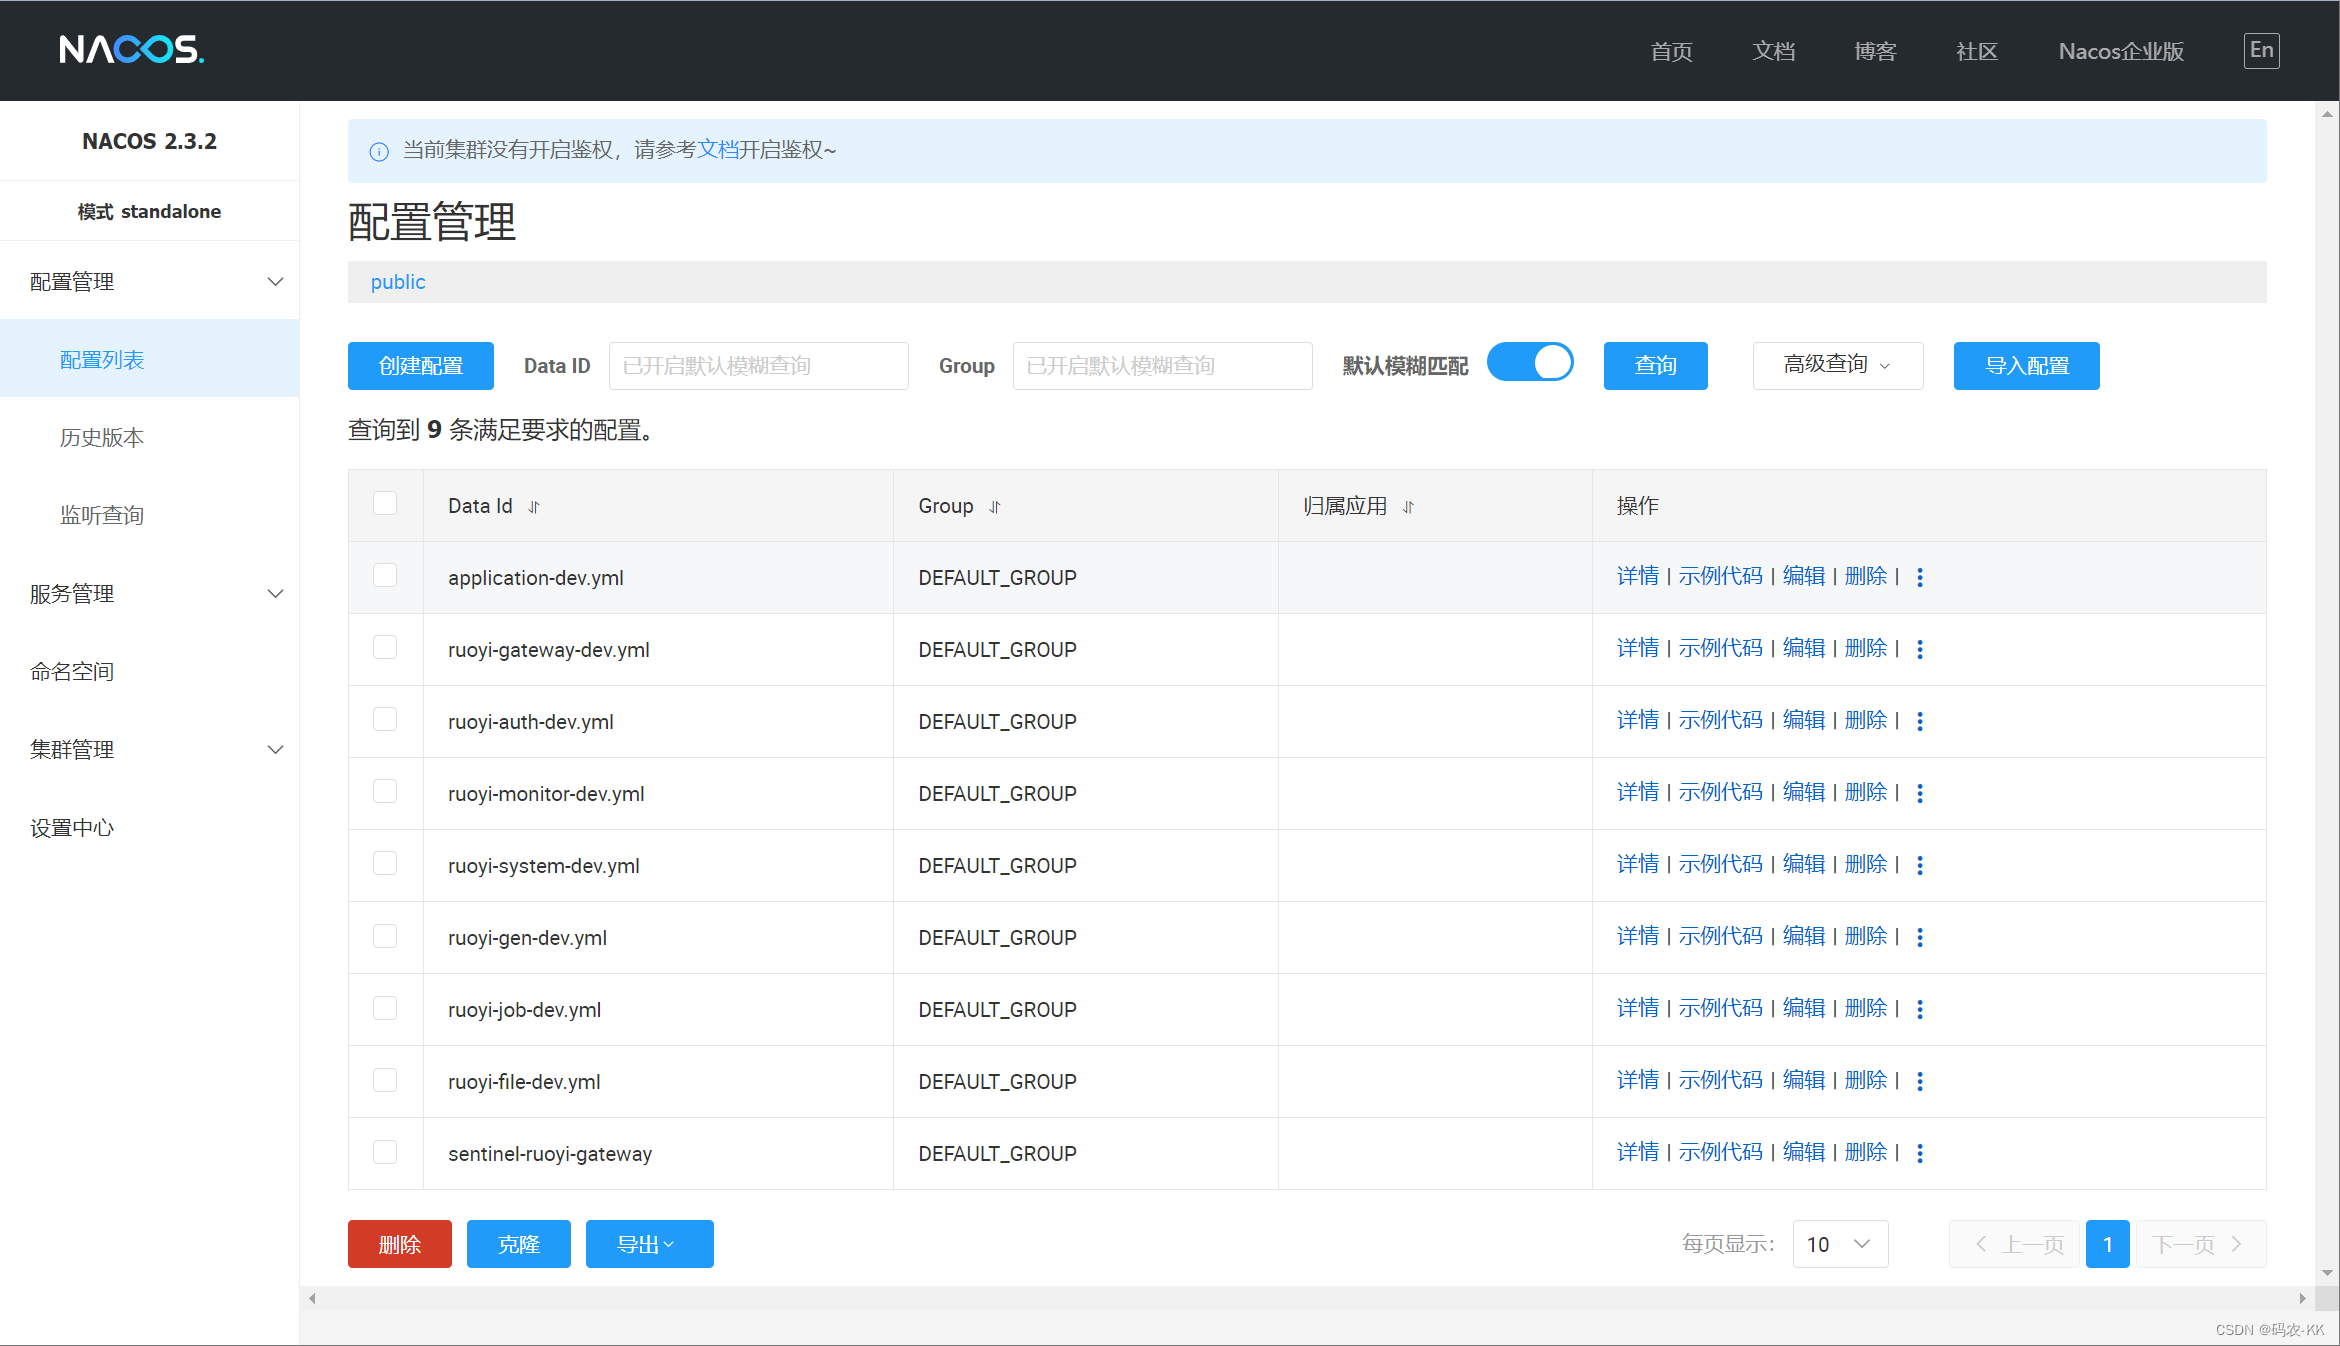Toggle the 默认模糊匹配 switch
The image size is (2340, 1346).
[1530, 362]
